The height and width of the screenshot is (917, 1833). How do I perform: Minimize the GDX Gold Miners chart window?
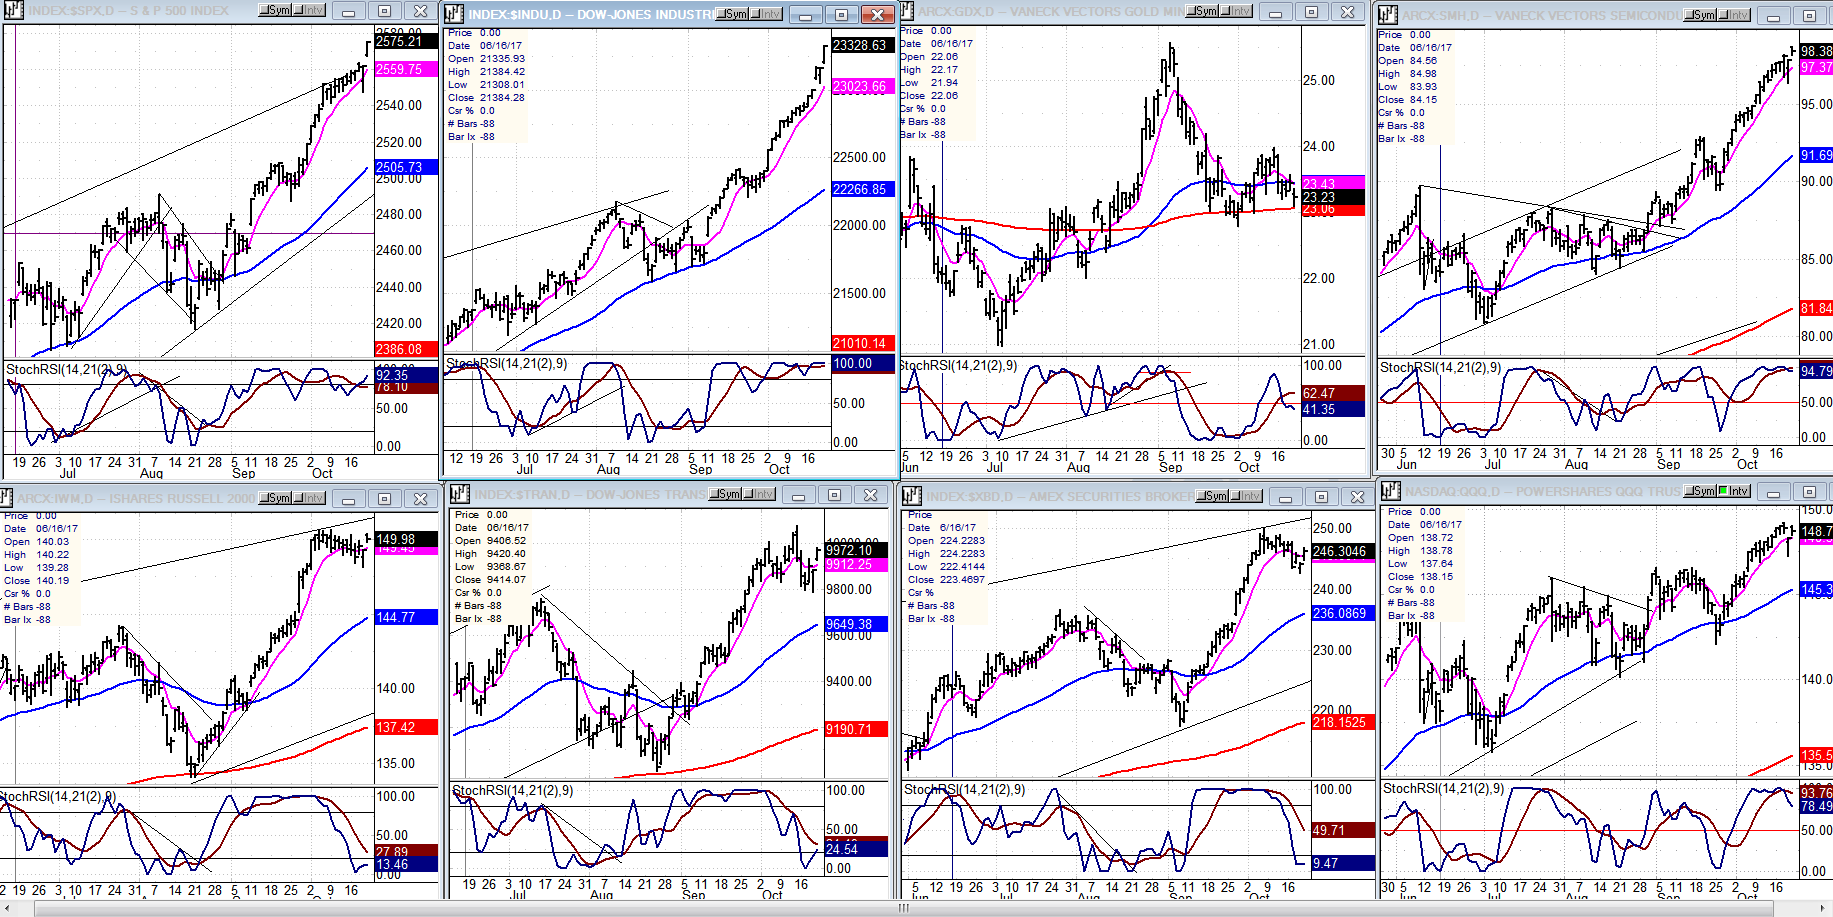[1276, 12]
